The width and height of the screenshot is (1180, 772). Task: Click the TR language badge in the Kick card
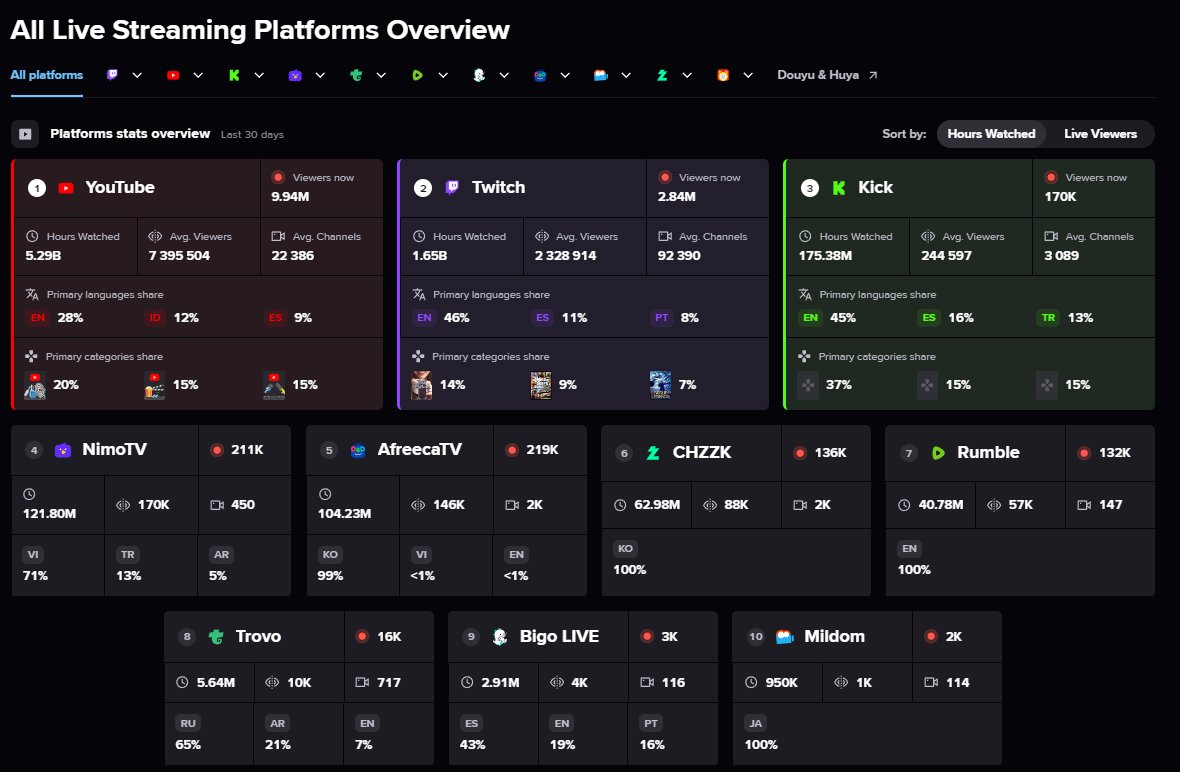pyautogui.click(x=1048, y=318)
